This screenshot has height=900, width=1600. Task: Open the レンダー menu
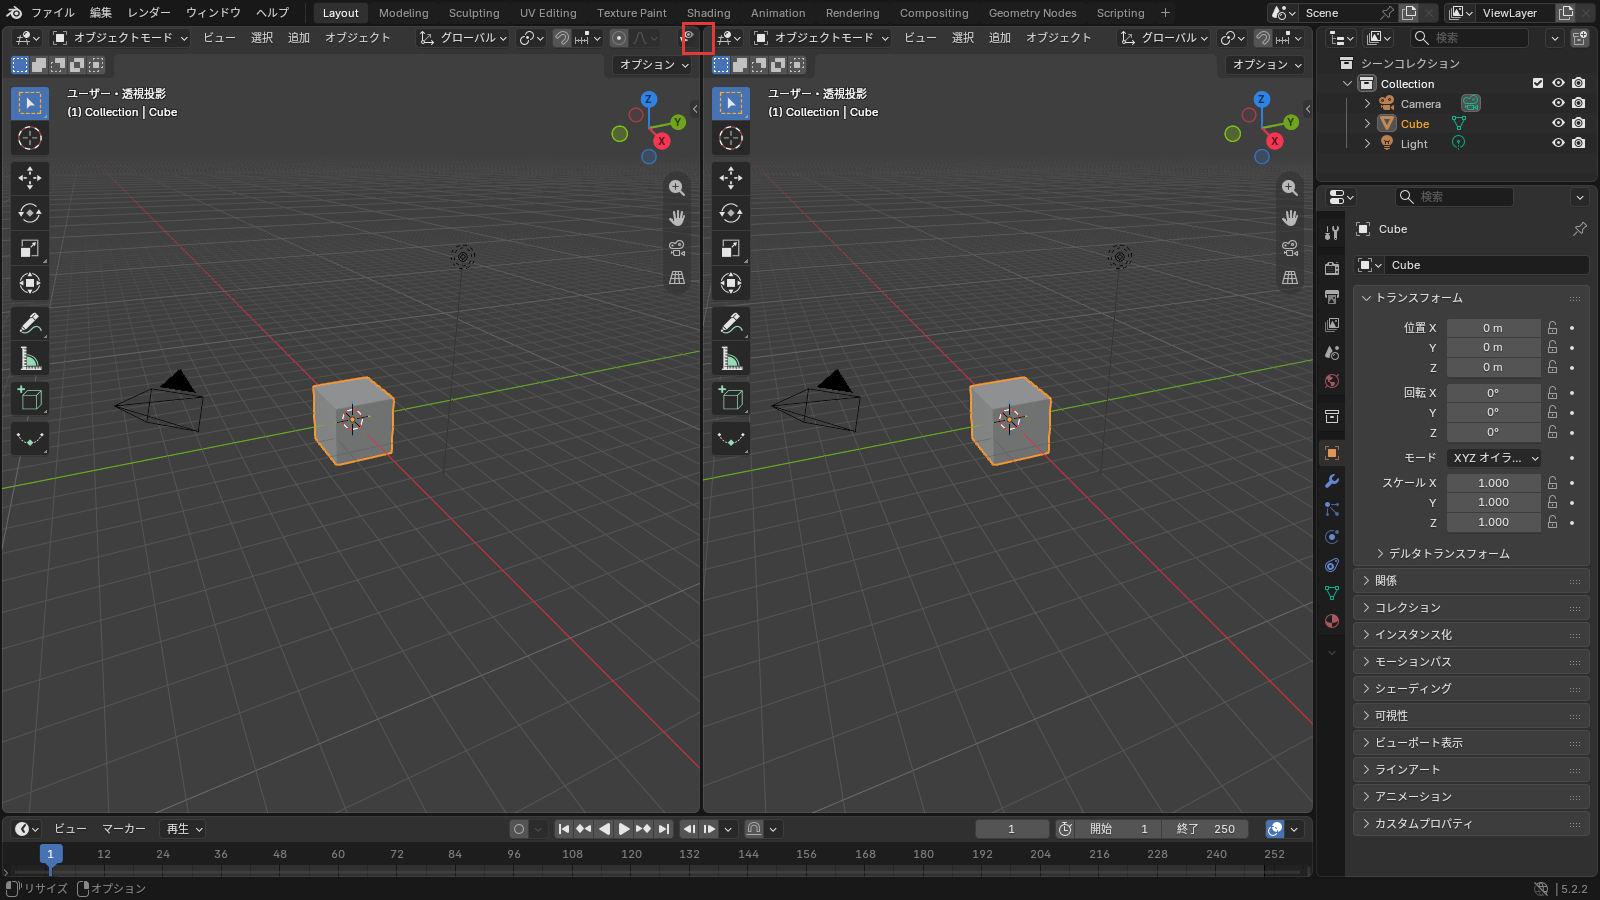tap(148, 13)
